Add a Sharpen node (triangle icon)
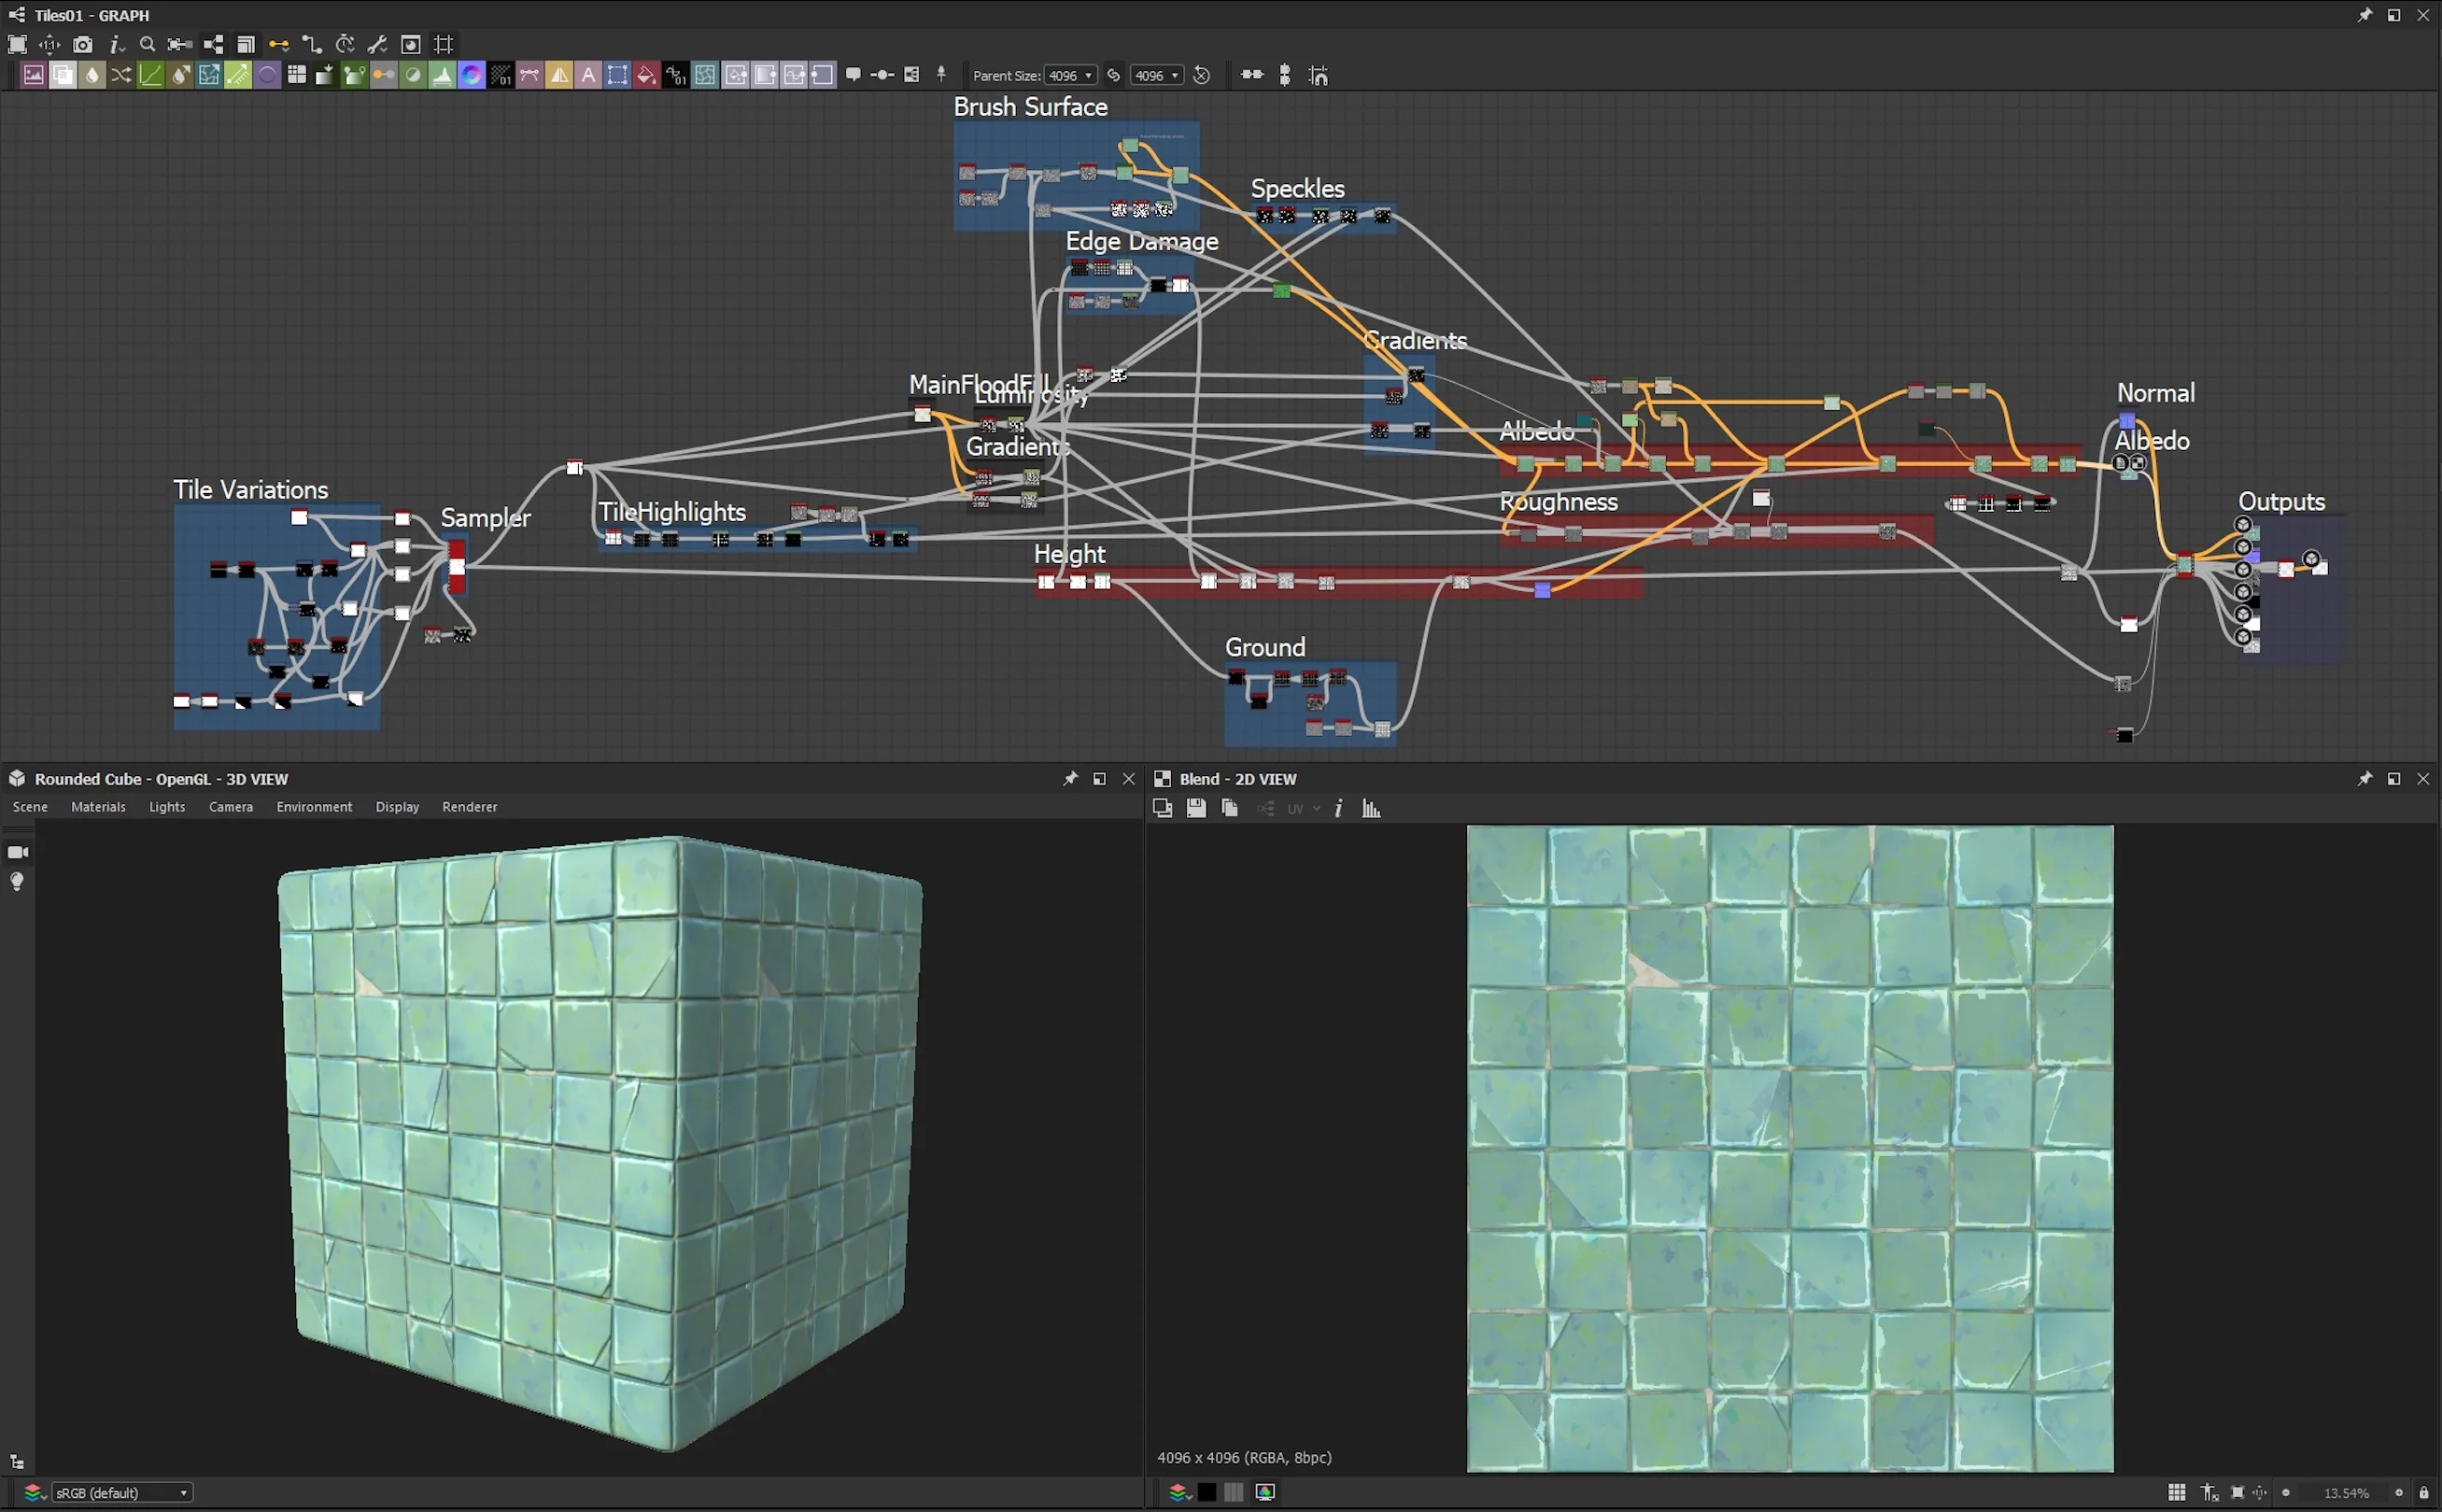This screenshot has height=1512, width=2442. pos(559,75)
